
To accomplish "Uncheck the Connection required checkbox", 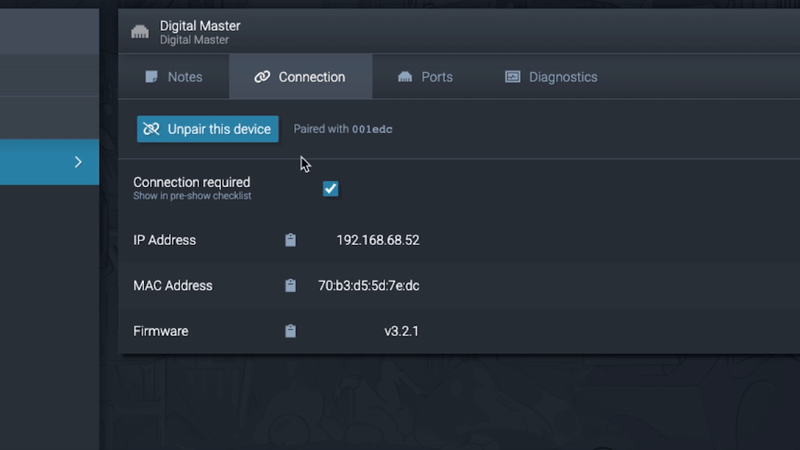I will pos(330,189).
